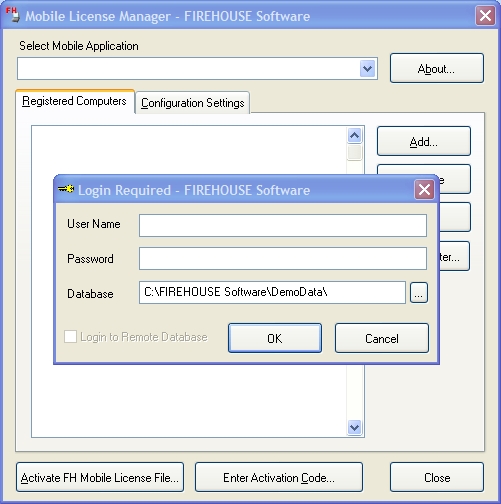Screen dimensions: 501x504
Task: Expand the Select Mobile Application dropdown
Action: click(367, 69)
